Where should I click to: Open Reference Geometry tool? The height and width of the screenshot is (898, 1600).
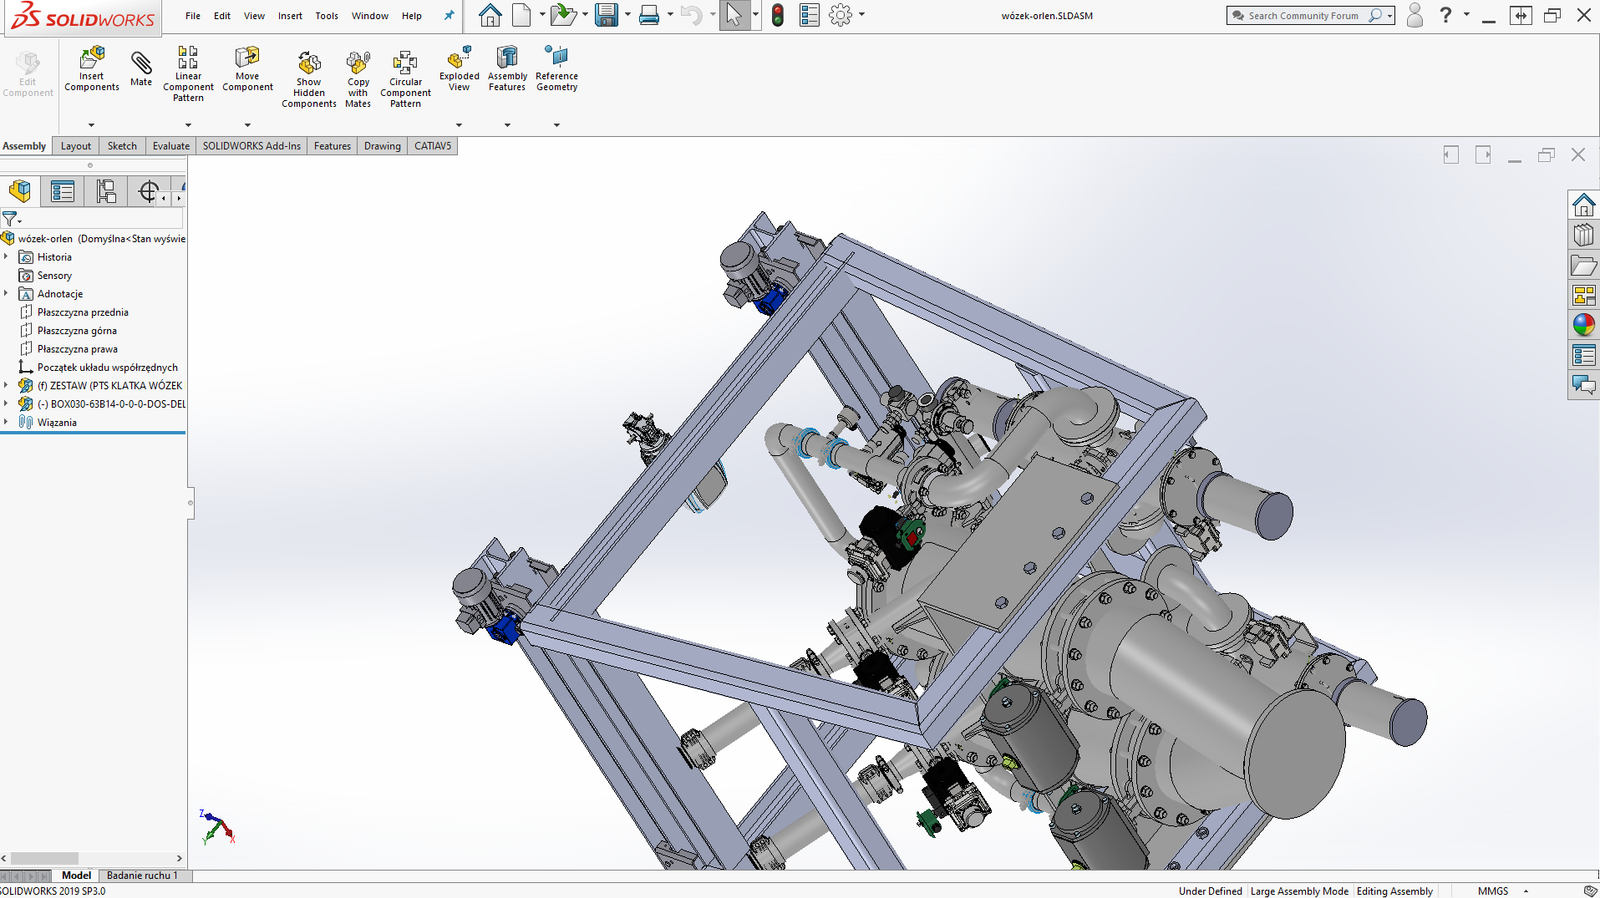pyautogui.click(x=557, y=68)
